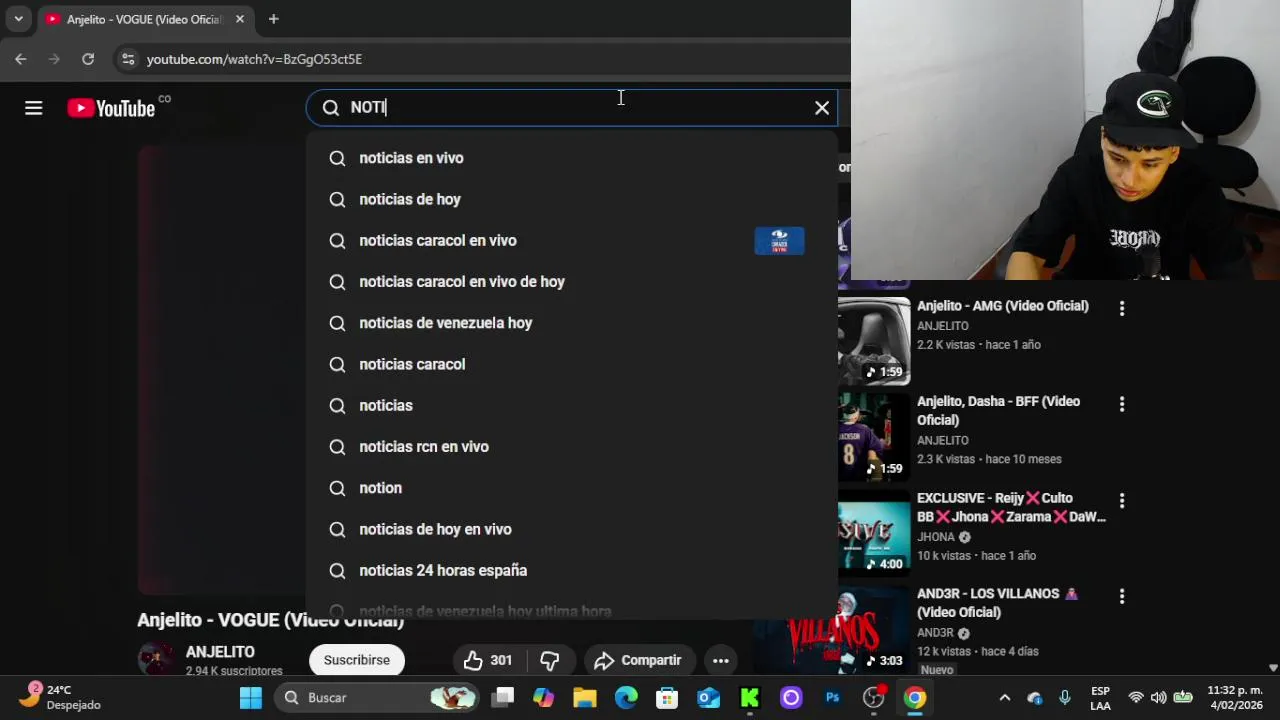Click the search magnifier icon in the search box
This screenshot has height=720, width=1280.
tap(331, 108)
